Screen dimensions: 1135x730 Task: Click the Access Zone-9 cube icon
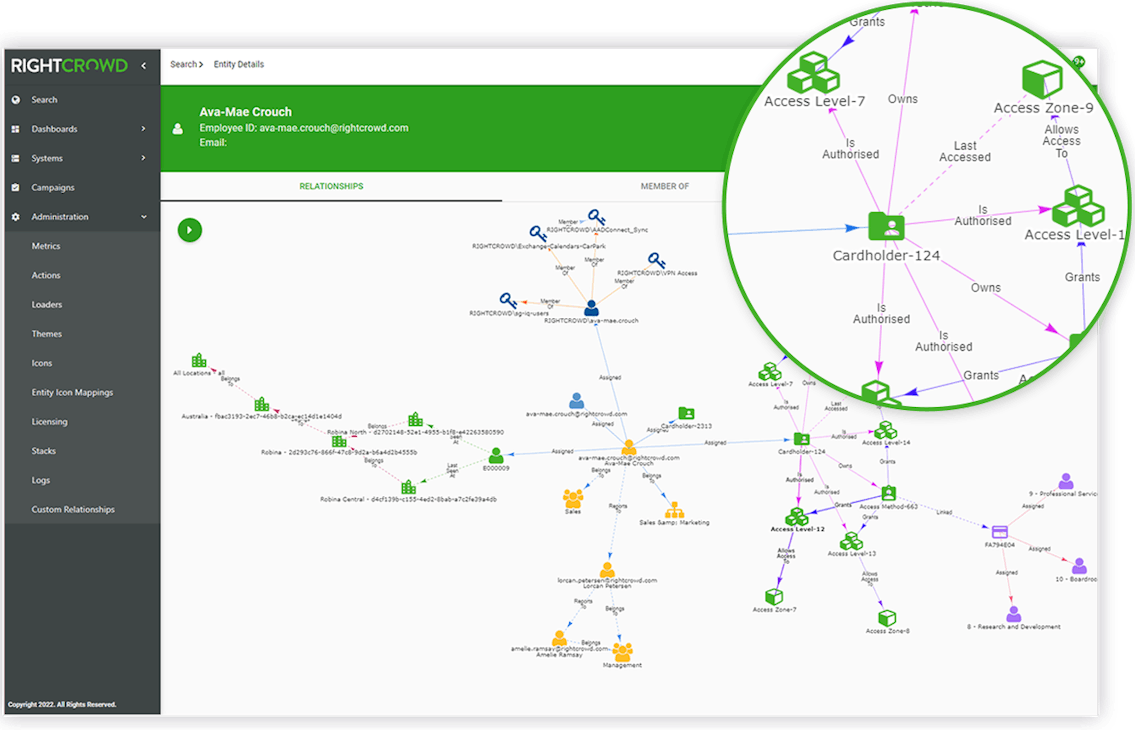coord(1041,80)
